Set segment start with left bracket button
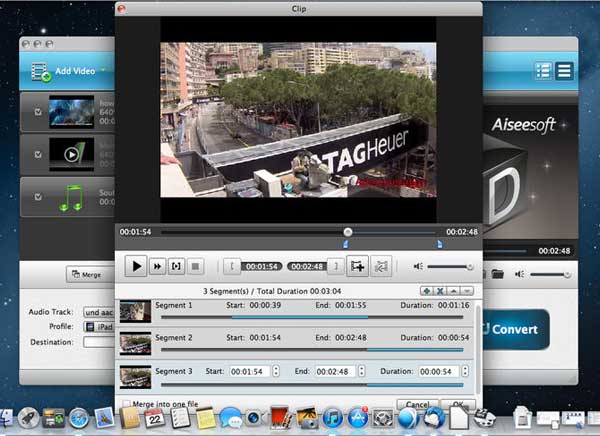The height and width of the screenshot is (436, 600). (x=232, y=266)
